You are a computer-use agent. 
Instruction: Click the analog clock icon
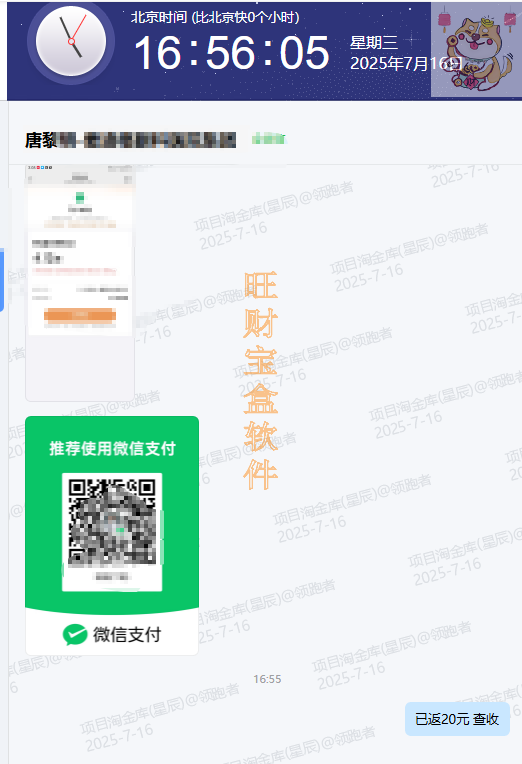(71, 42)
